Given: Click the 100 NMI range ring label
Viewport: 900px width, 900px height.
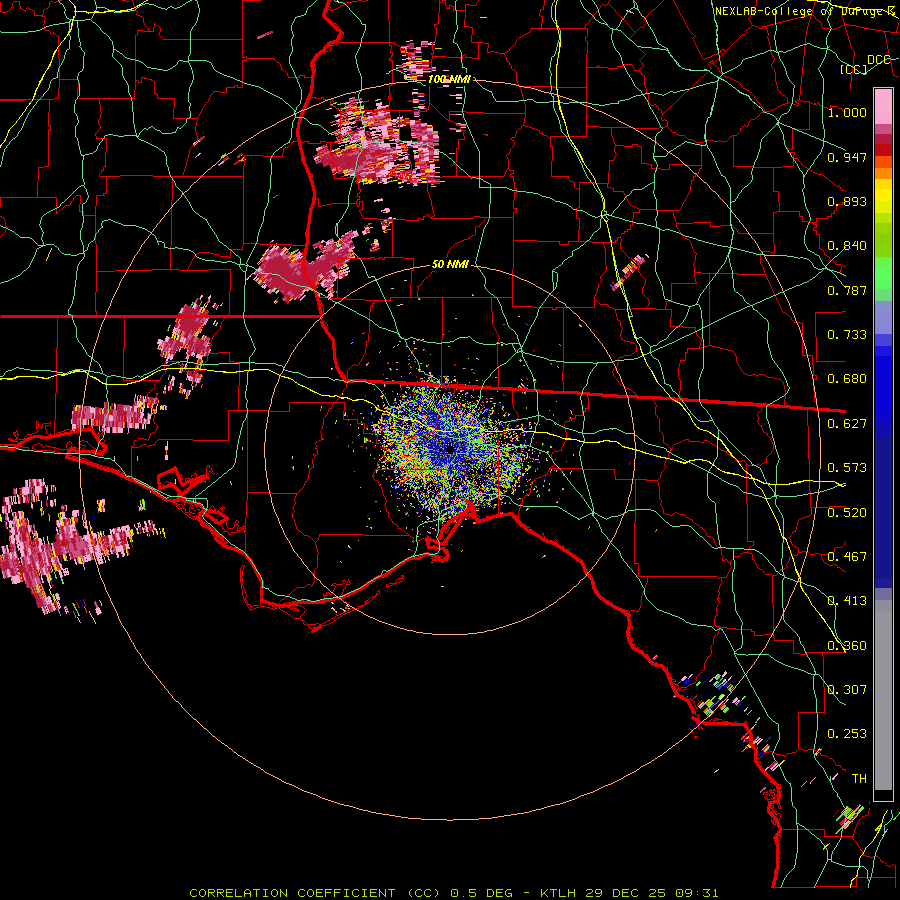Looking at the screenshot, I should coord(449,79).
